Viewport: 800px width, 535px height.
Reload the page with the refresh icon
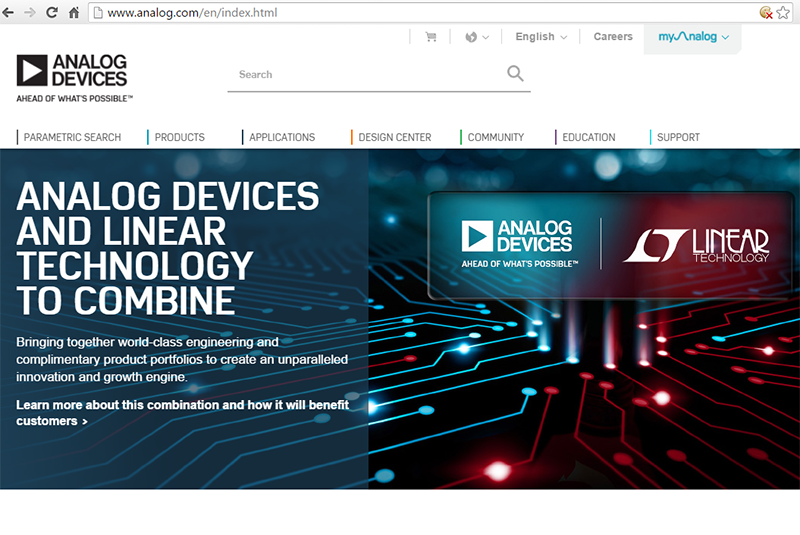point(52,12)
